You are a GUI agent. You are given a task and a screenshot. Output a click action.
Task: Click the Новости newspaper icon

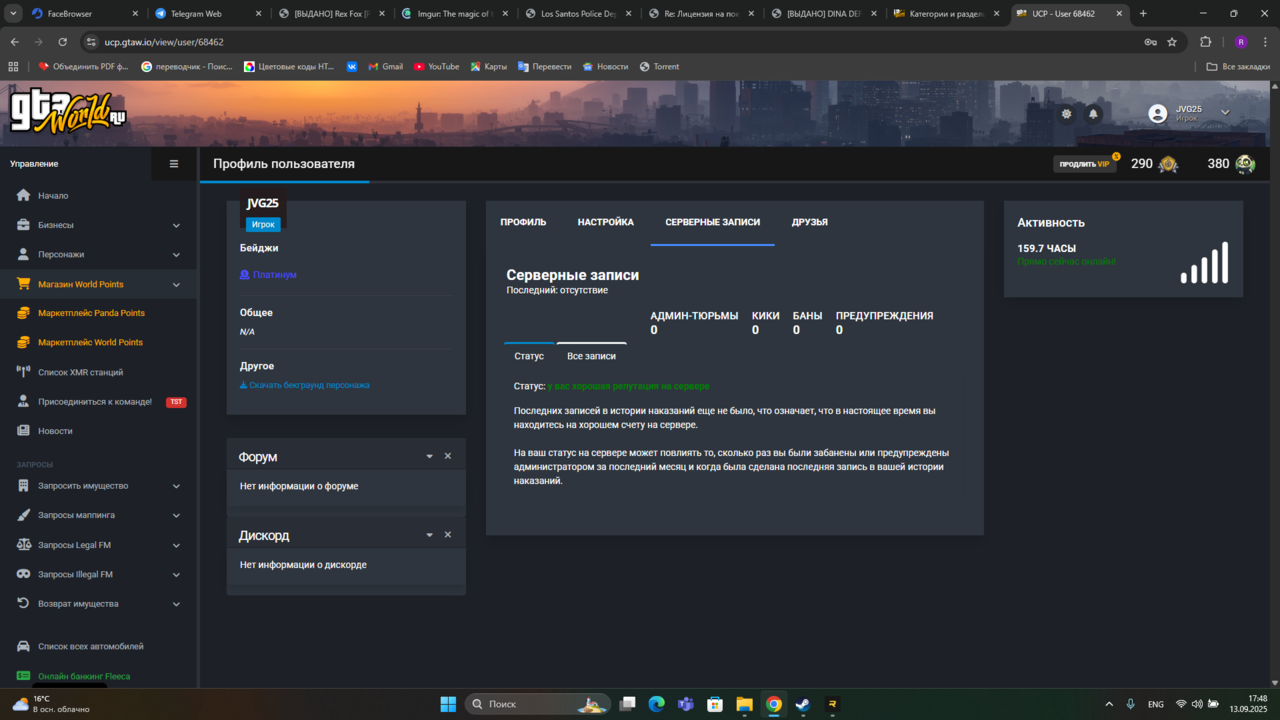click(24, 431)
